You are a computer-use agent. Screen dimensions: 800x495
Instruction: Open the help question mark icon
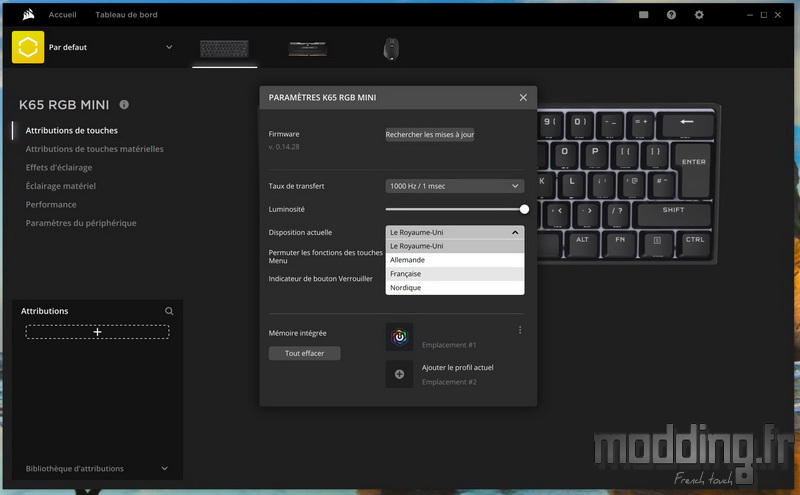671,15
